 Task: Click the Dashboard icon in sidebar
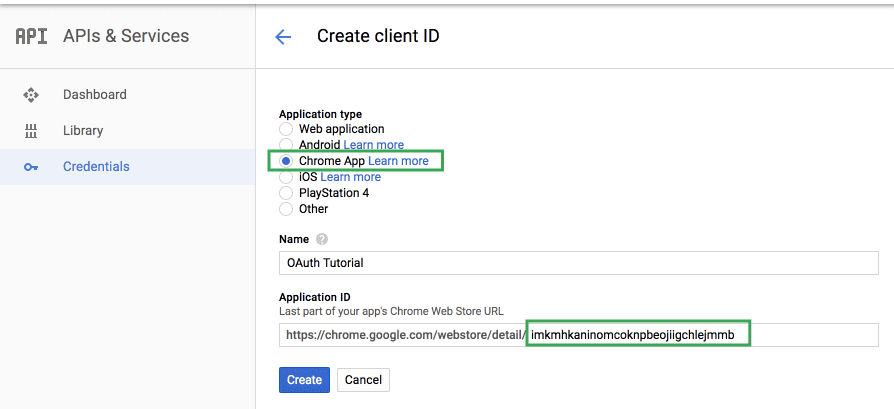[x=31, y=95]
